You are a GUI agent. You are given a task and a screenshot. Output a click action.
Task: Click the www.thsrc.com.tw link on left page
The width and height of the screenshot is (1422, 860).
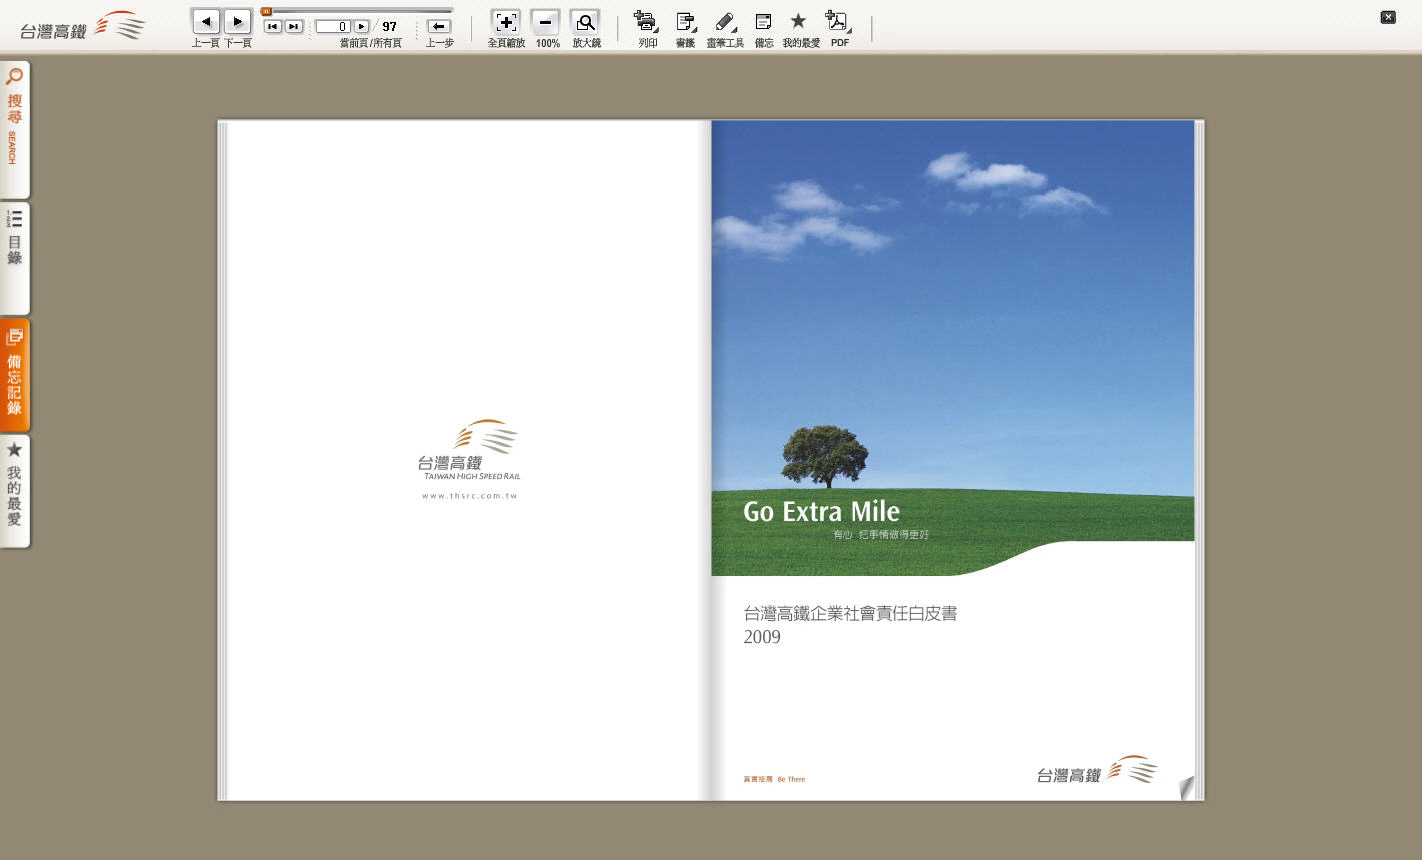click(470, 496)
